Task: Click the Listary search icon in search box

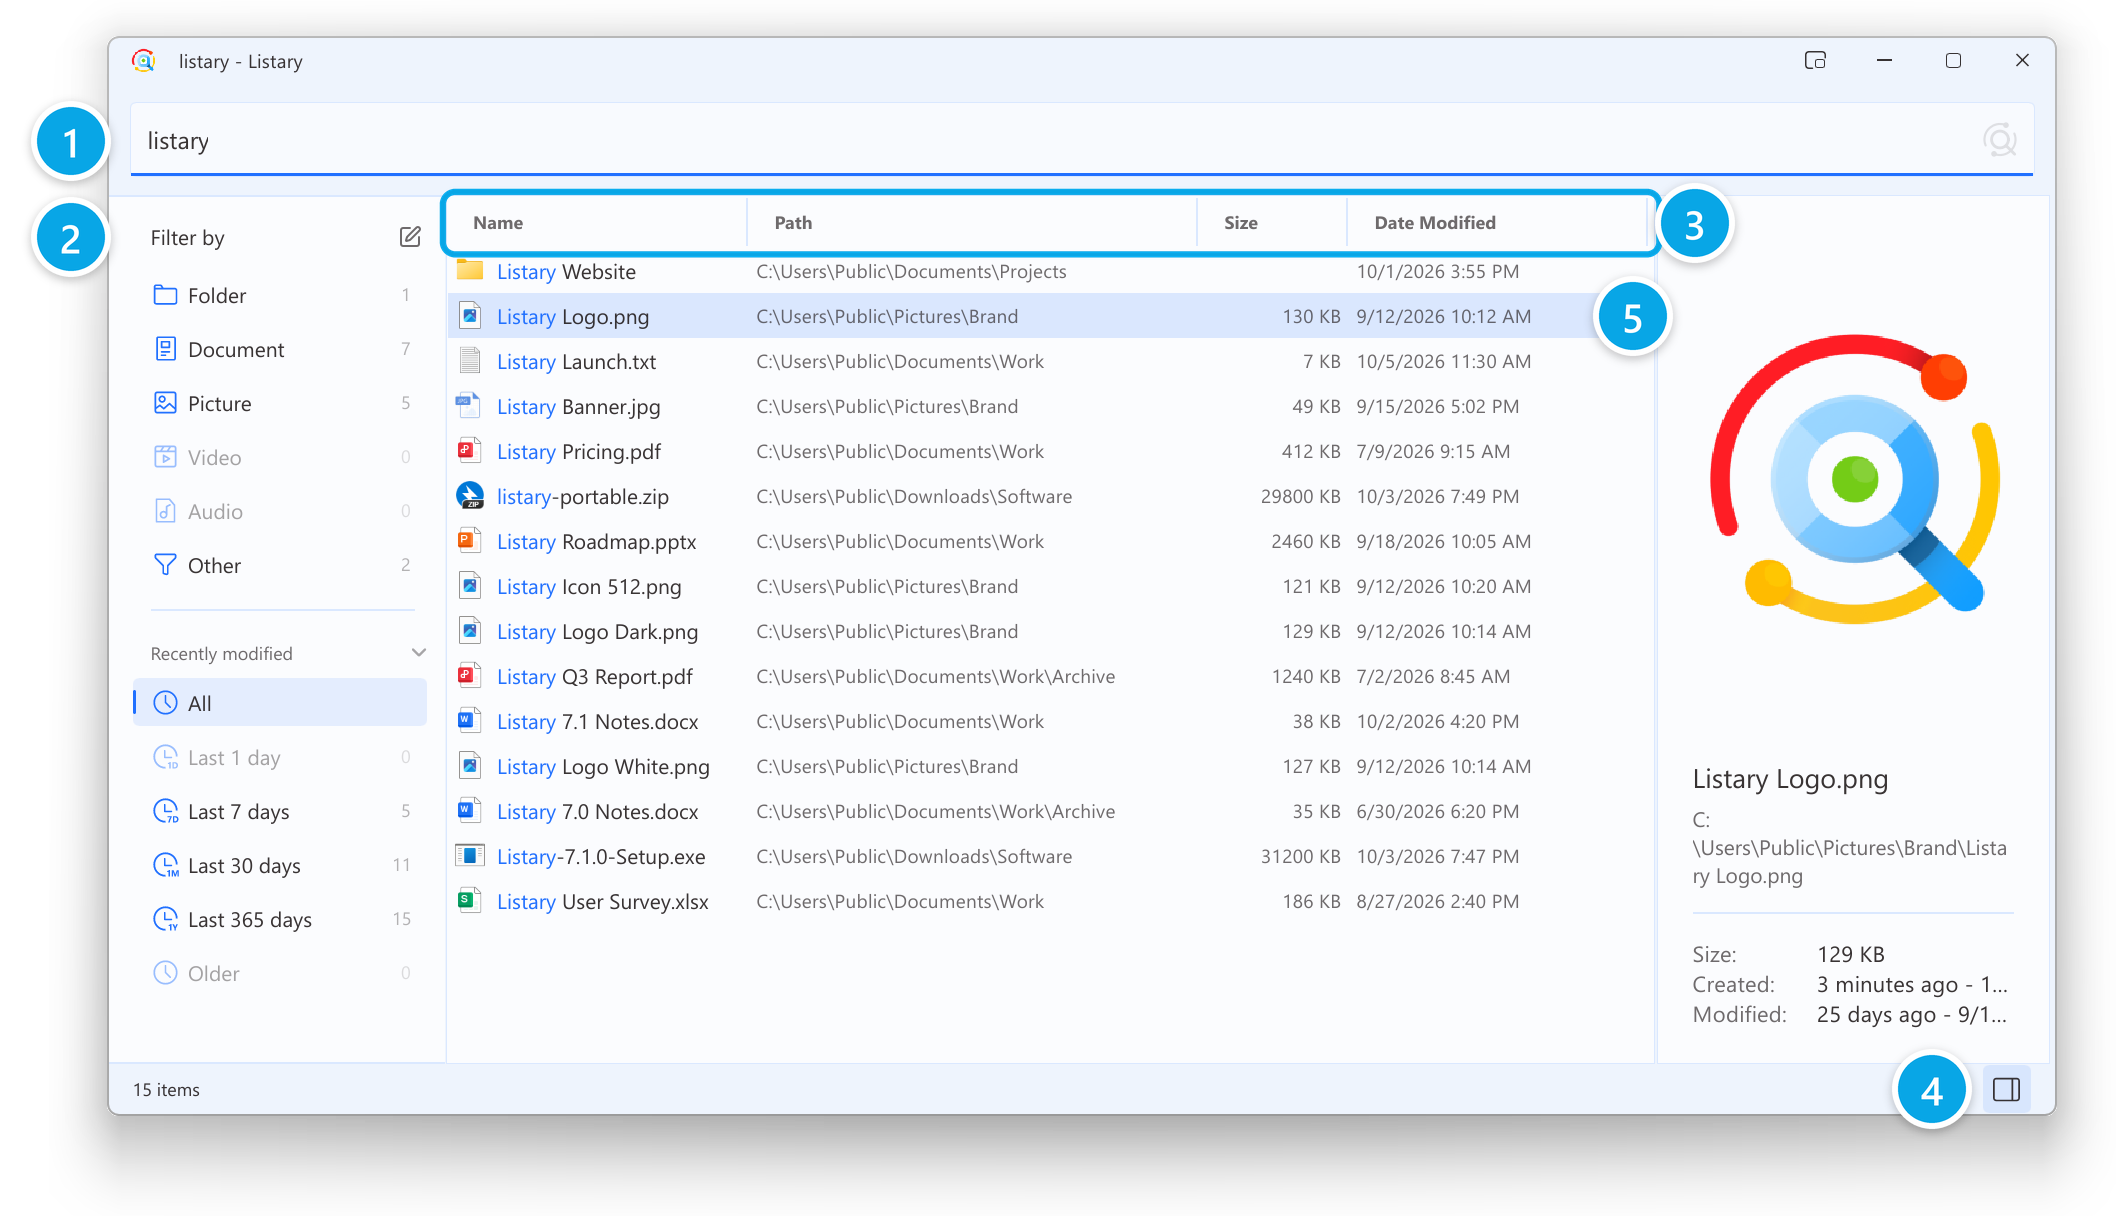Action: [2000, 140]
